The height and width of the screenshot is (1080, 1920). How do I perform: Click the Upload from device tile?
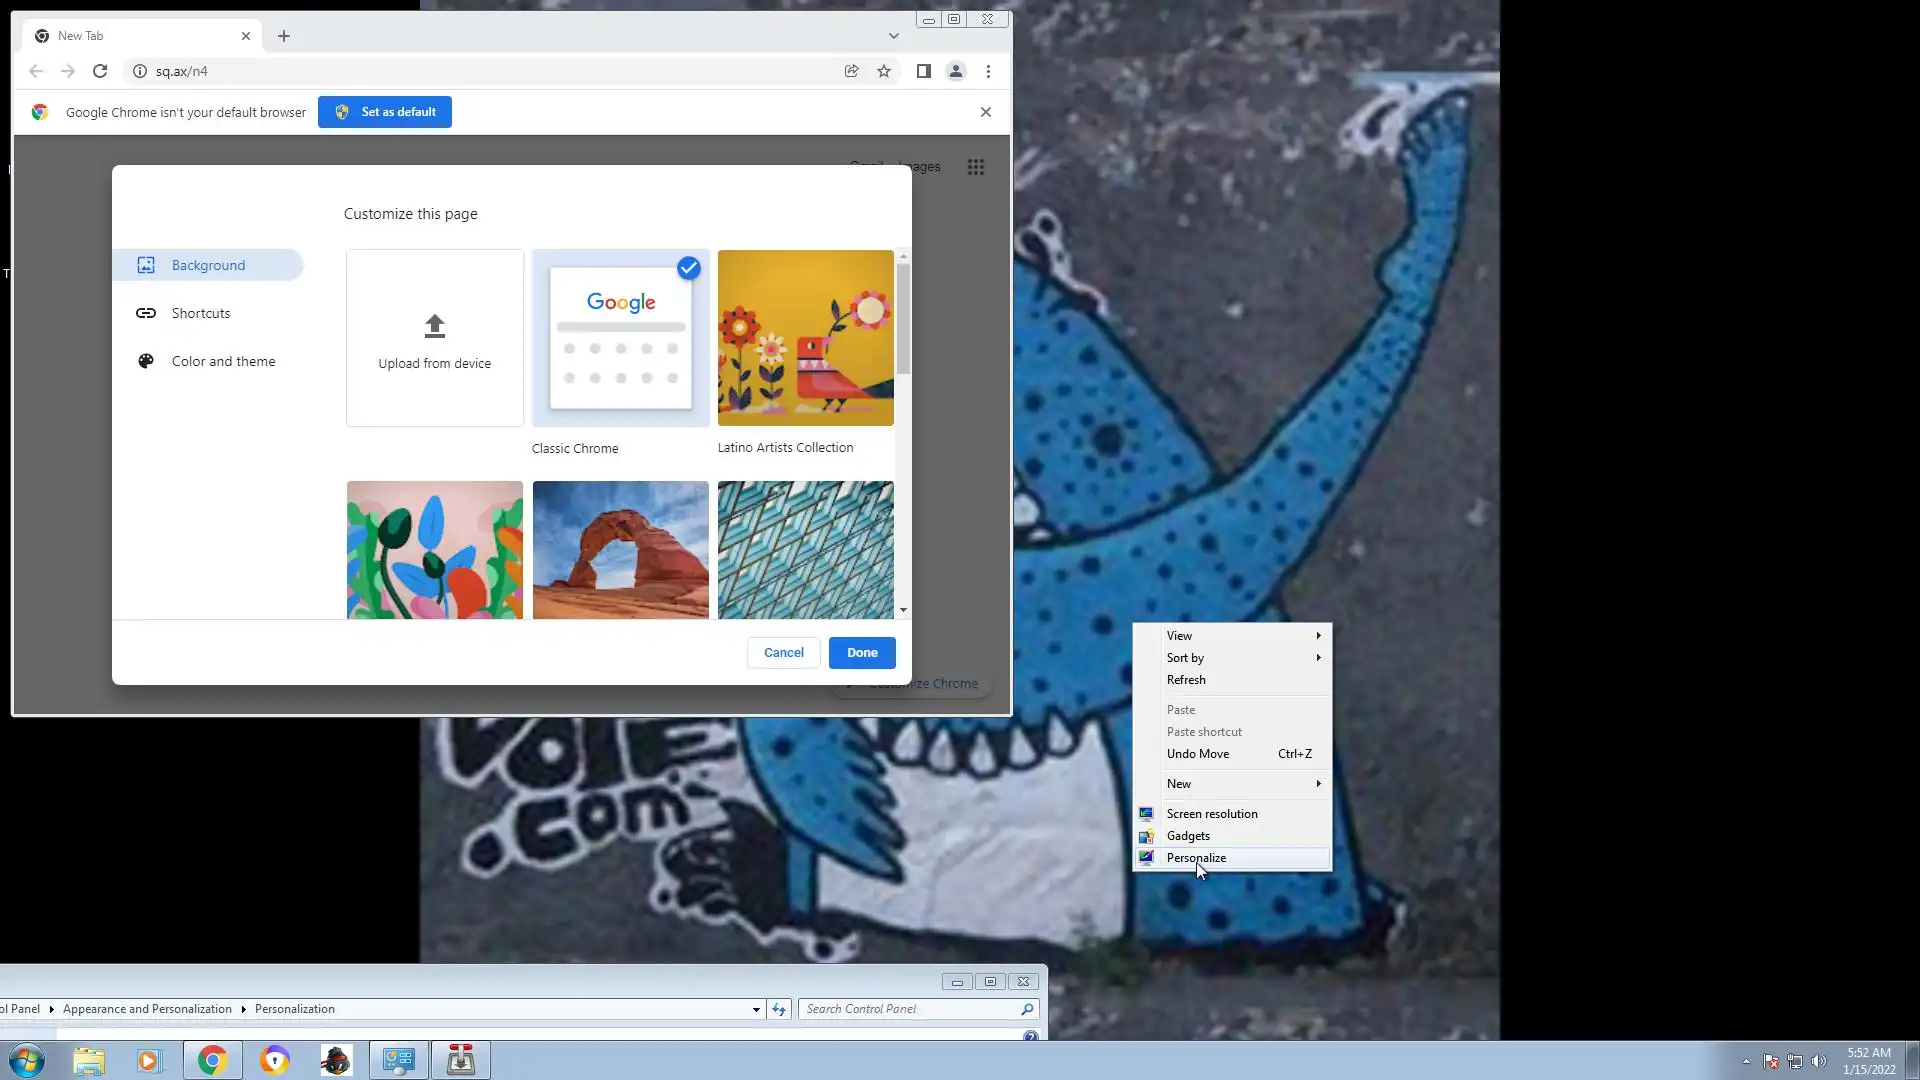(x=434, y=338)
